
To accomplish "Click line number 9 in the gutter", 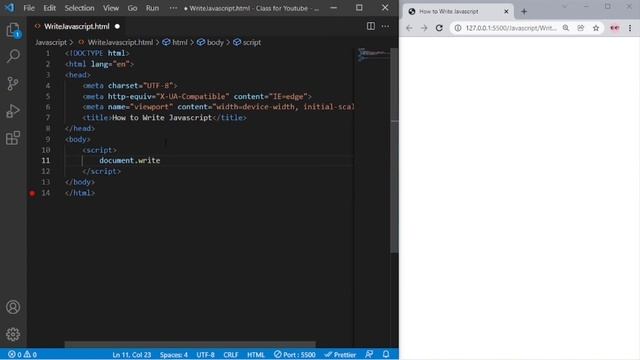I will pos(47,139).
